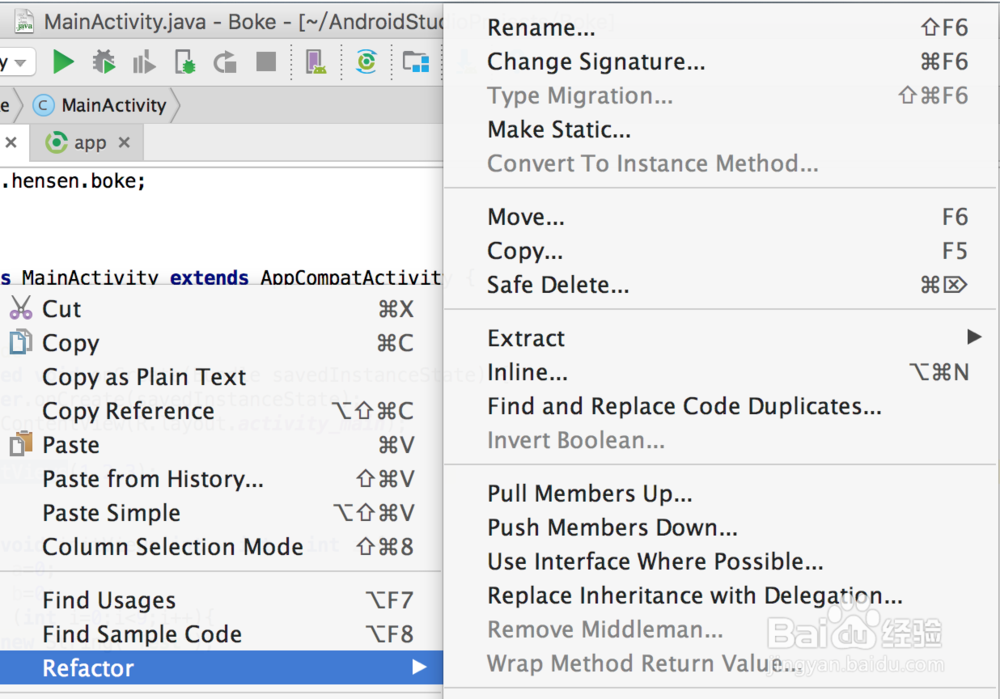Toggle Column Selection Mode

172,547
